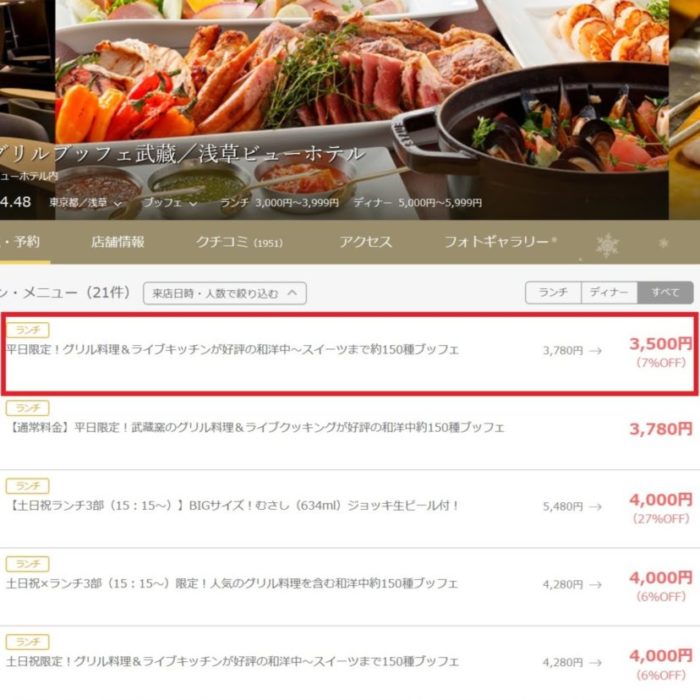
Task: Show all plans with すべて filter
Action: tap(665, 292)
